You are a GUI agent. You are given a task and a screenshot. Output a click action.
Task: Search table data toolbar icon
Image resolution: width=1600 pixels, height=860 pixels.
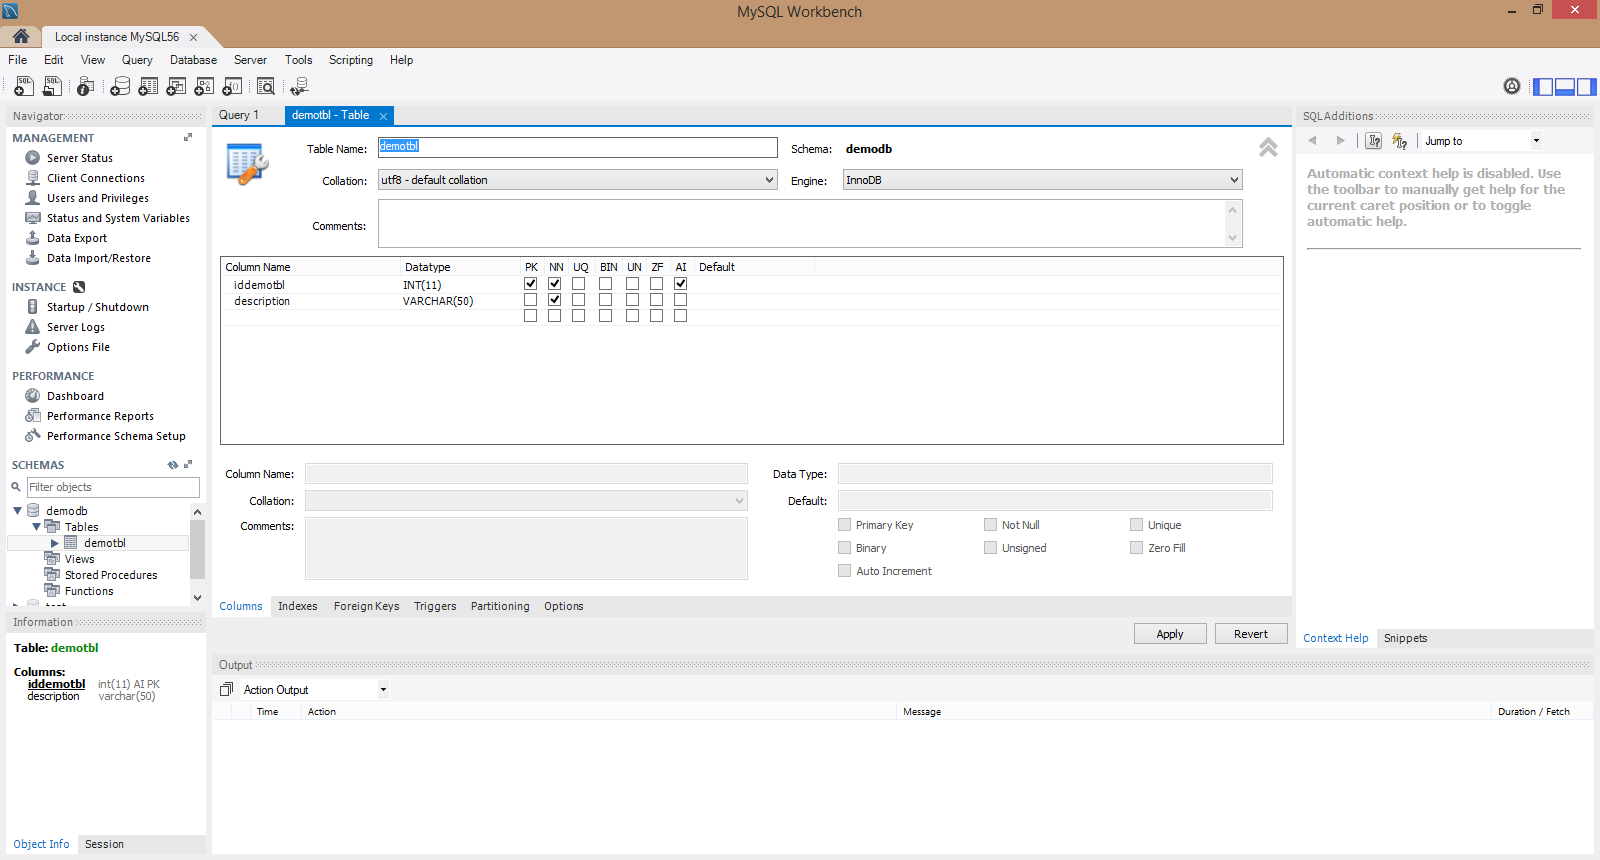click(266, 86)
